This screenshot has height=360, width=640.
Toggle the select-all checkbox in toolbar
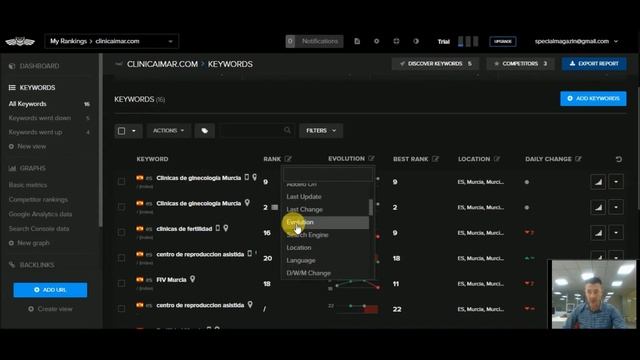click(x=122, y=131)
